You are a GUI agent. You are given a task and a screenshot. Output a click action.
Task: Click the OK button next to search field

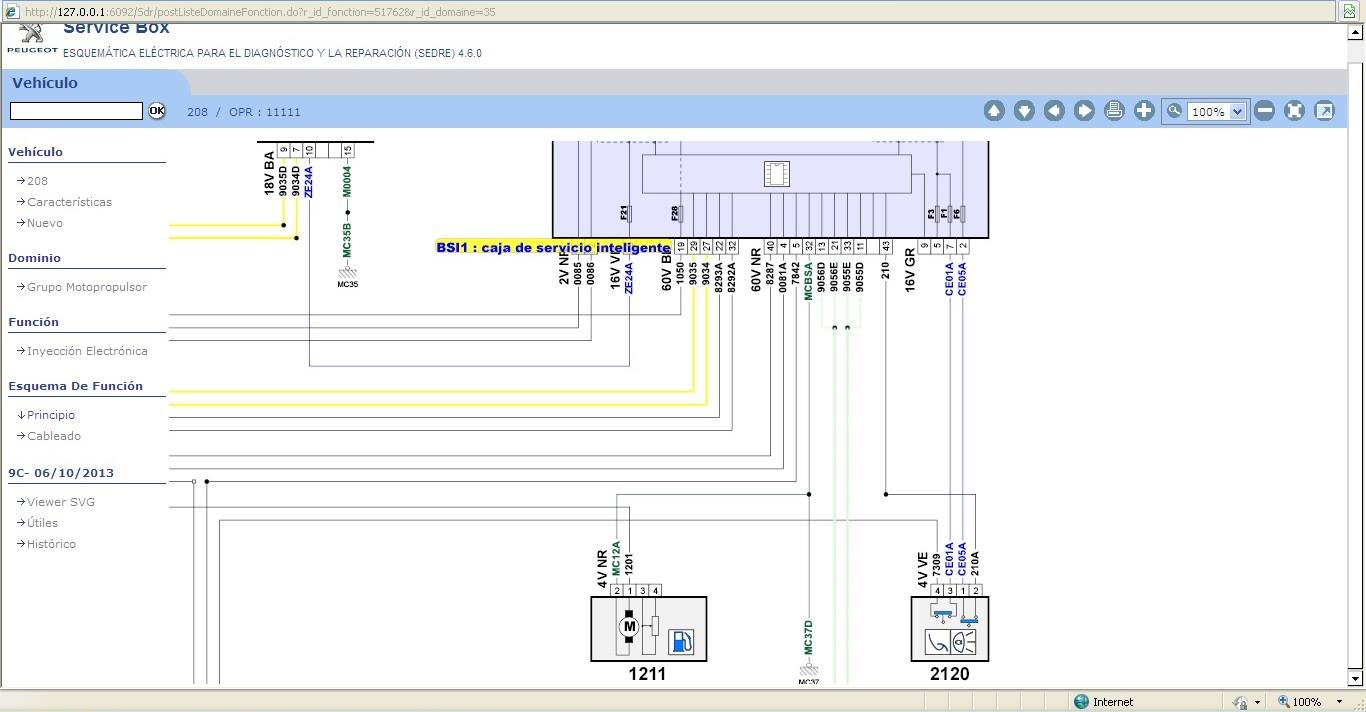point(157,111)
